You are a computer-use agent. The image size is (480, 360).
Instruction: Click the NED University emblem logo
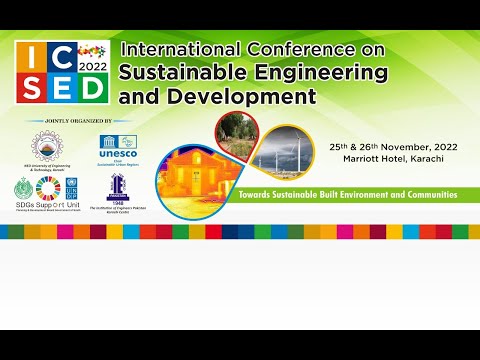coord(47,146)
